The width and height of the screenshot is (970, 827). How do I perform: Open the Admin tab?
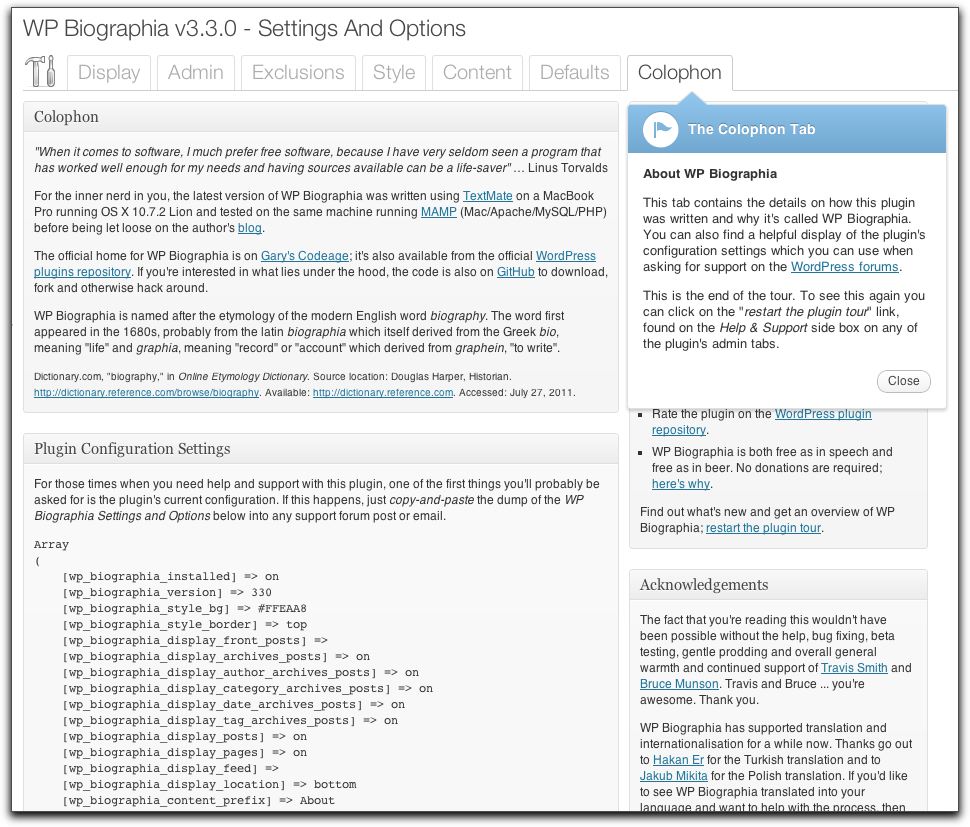195,73
